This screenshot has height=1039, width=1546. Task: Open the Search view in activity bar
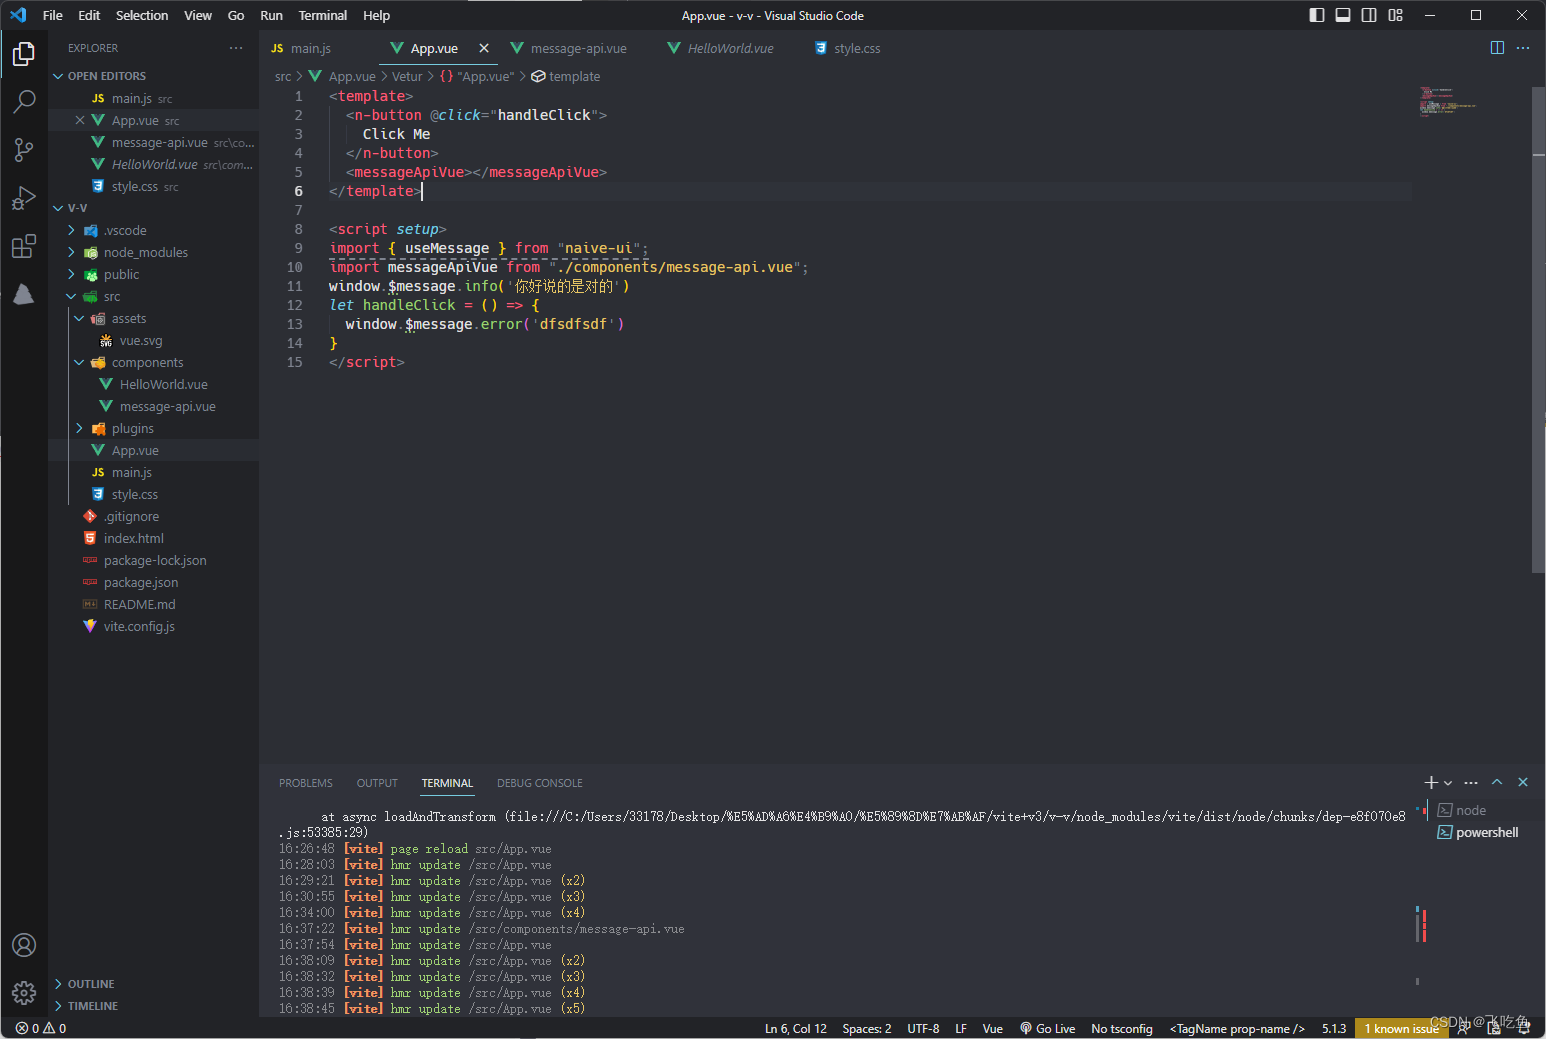[x=24, y=101]
